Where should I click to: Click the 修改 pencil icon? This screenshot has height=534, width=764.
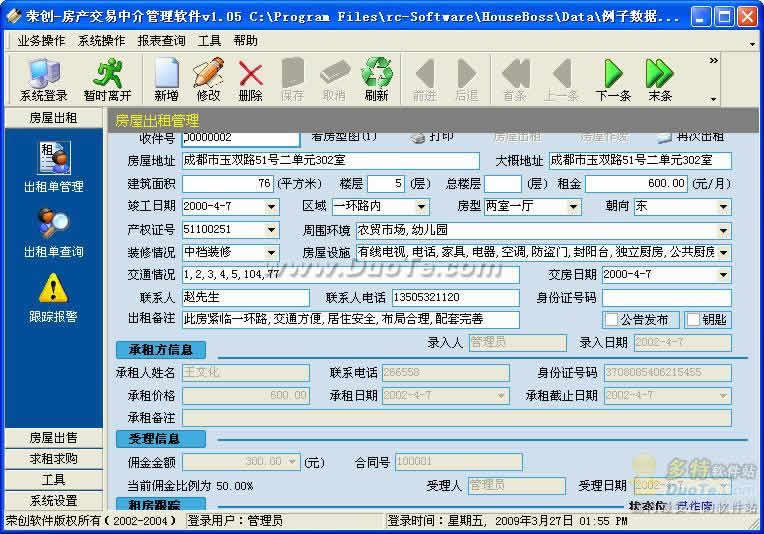[209, 79]
